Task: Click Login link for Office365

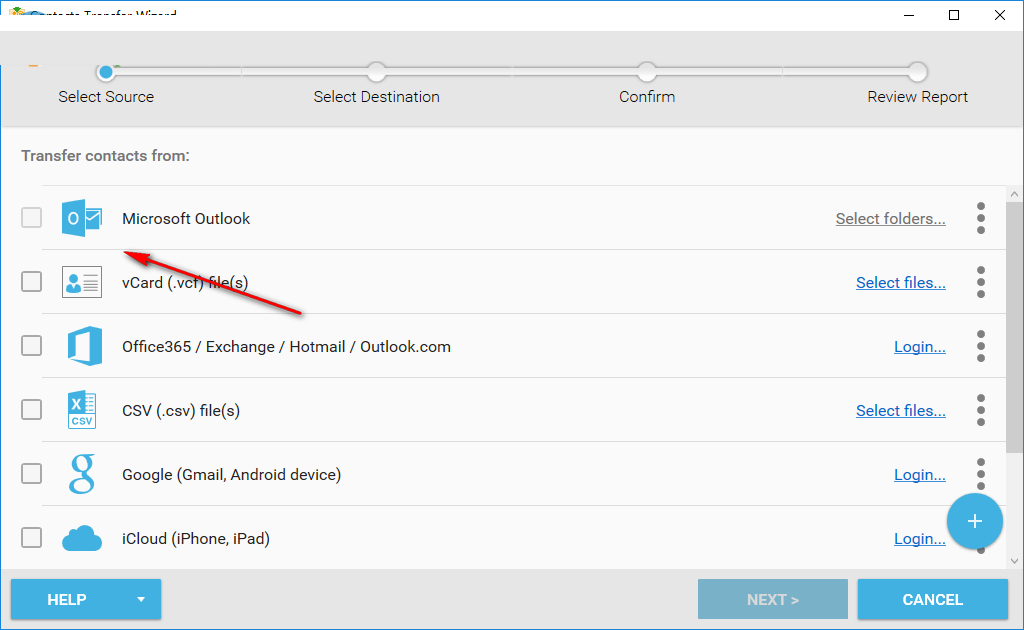Action: tap(920, 347)
